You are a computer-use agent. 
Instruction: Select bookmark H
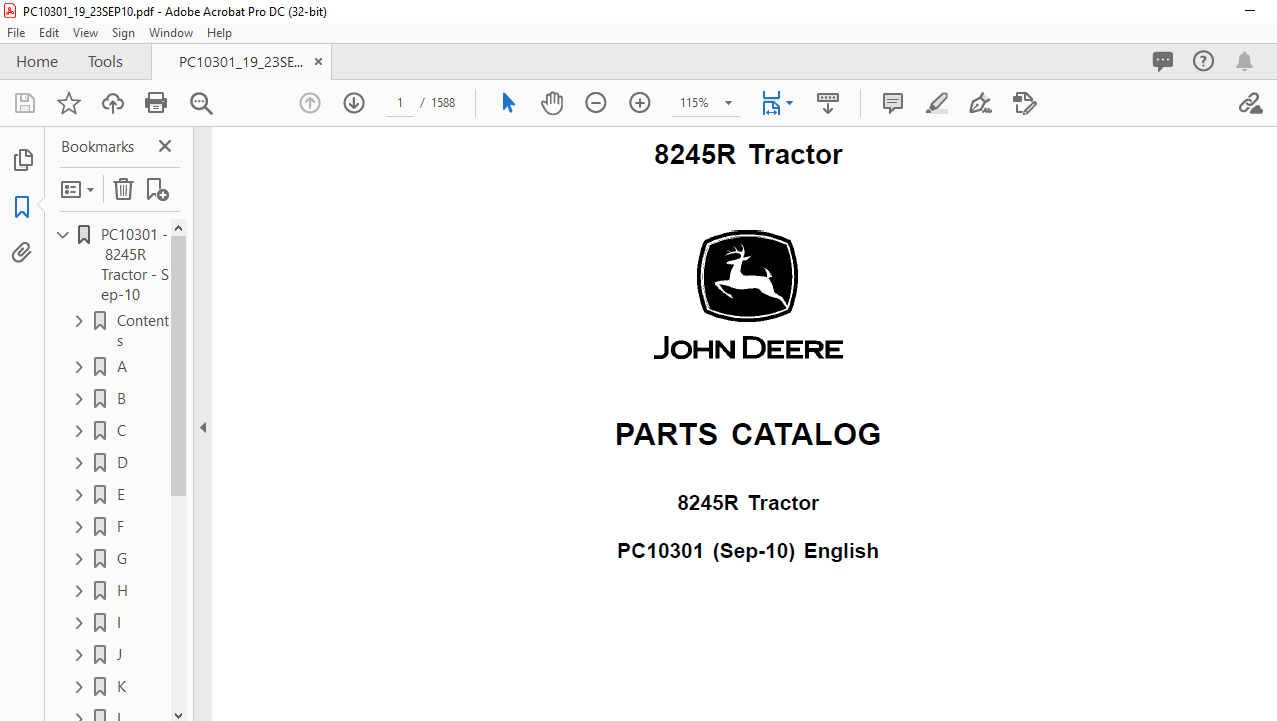coord(122,591)
